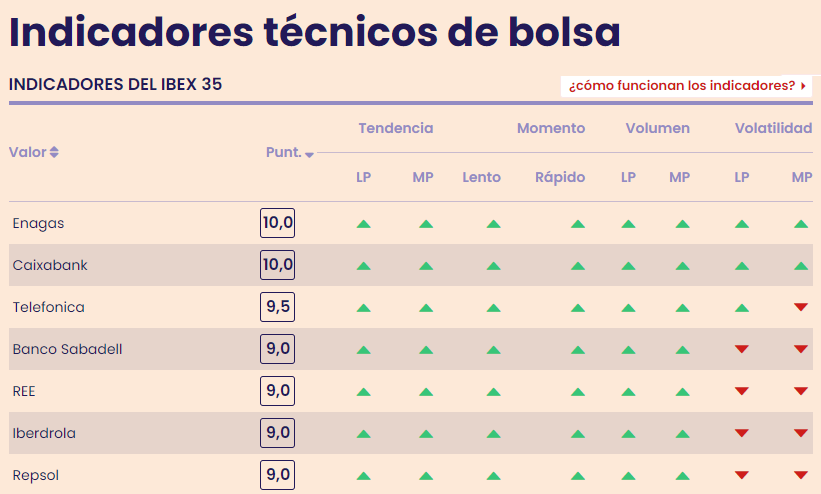
Task: Click Iberdrola 9,0 score box
Action: click(x=277, y=433)
